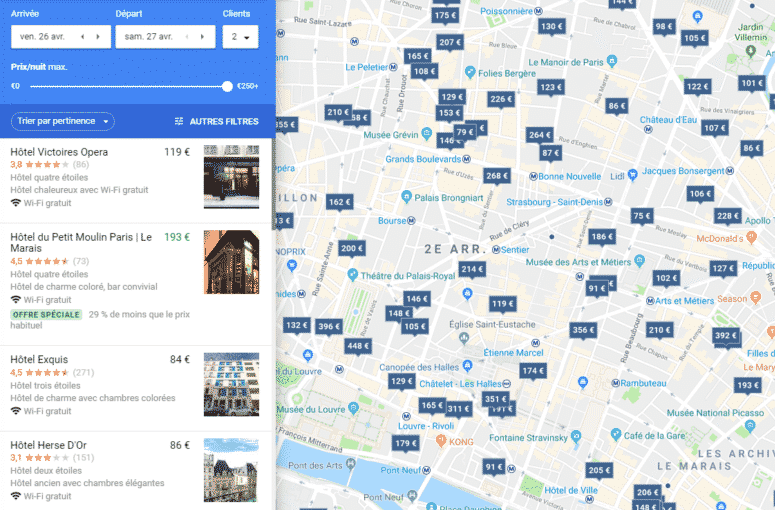Image resolution: width=775 pixels, height=510 pixels.
Task: Click Théâtre du Palais-Royal map icon
Action: pyautogui.click(x=352, y=274)
